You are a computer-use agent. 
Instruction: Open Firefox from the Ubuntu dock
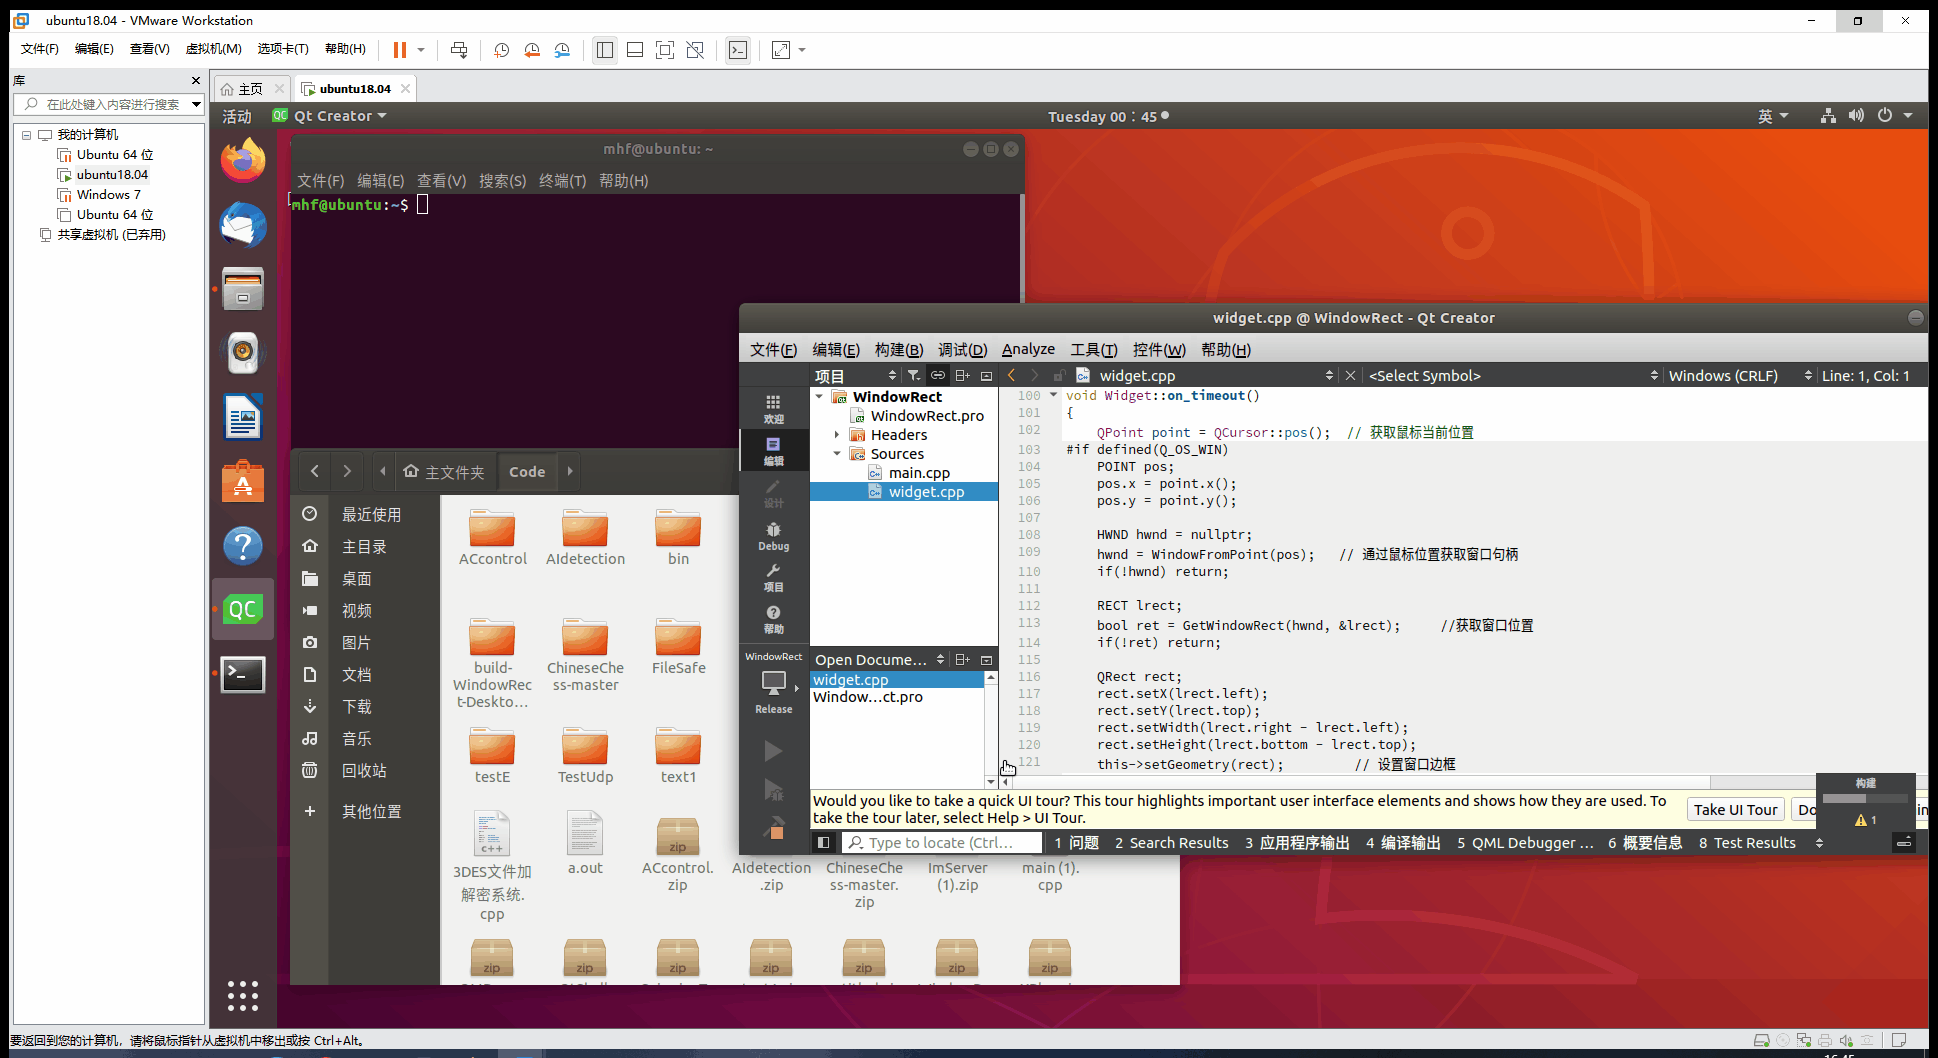(243, 160)
